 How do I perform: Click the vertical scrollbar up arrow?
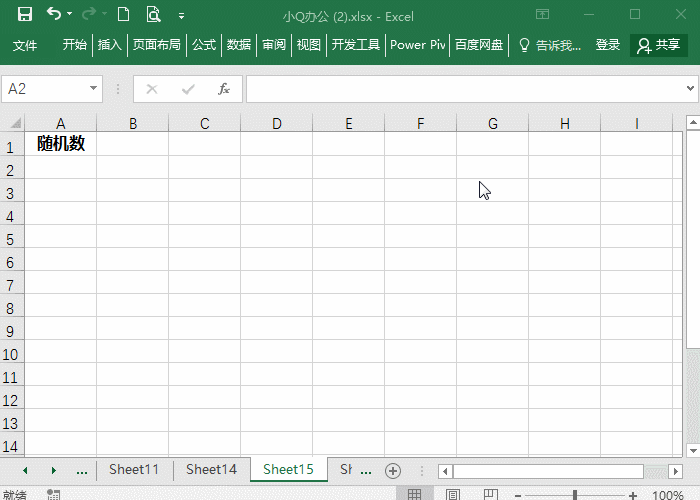693,122
